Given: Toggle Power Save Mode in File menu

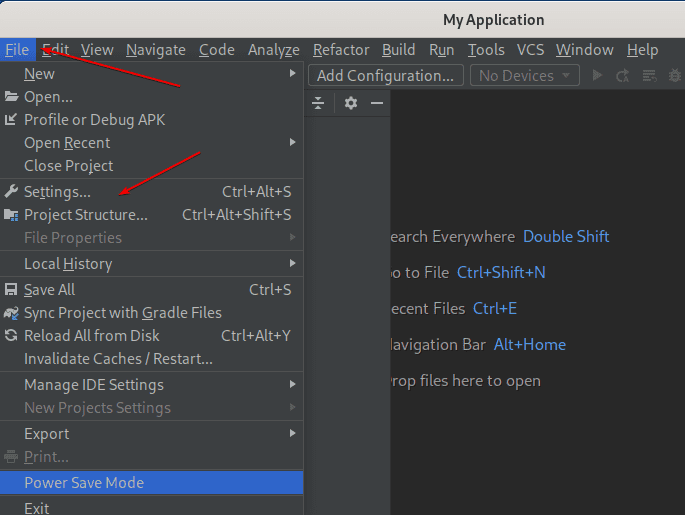Looking at the screenshot, I should click(84, 483).
